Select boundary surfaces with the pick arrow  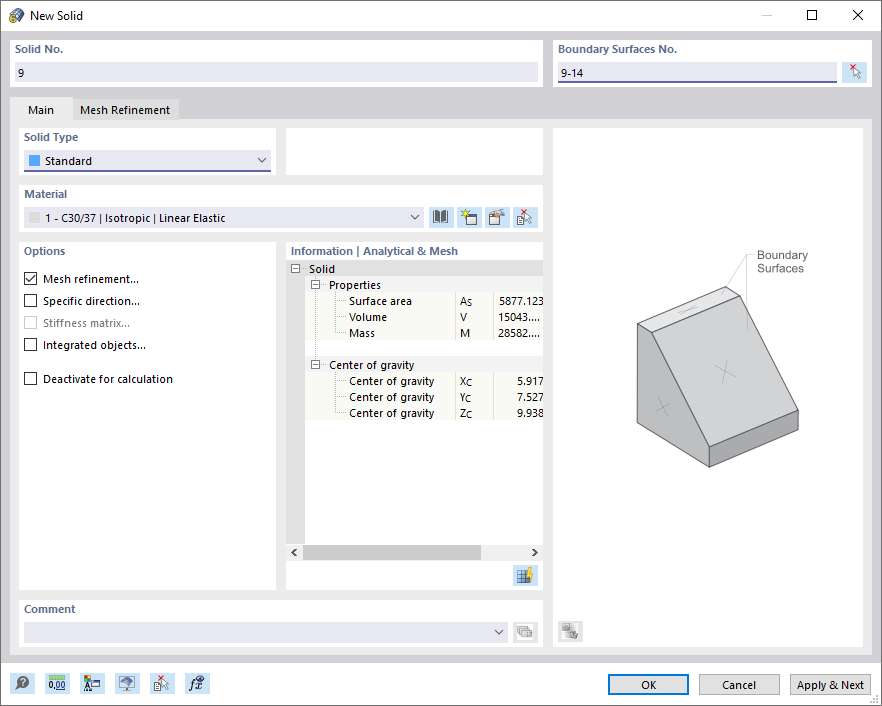[x=855, y=71]
